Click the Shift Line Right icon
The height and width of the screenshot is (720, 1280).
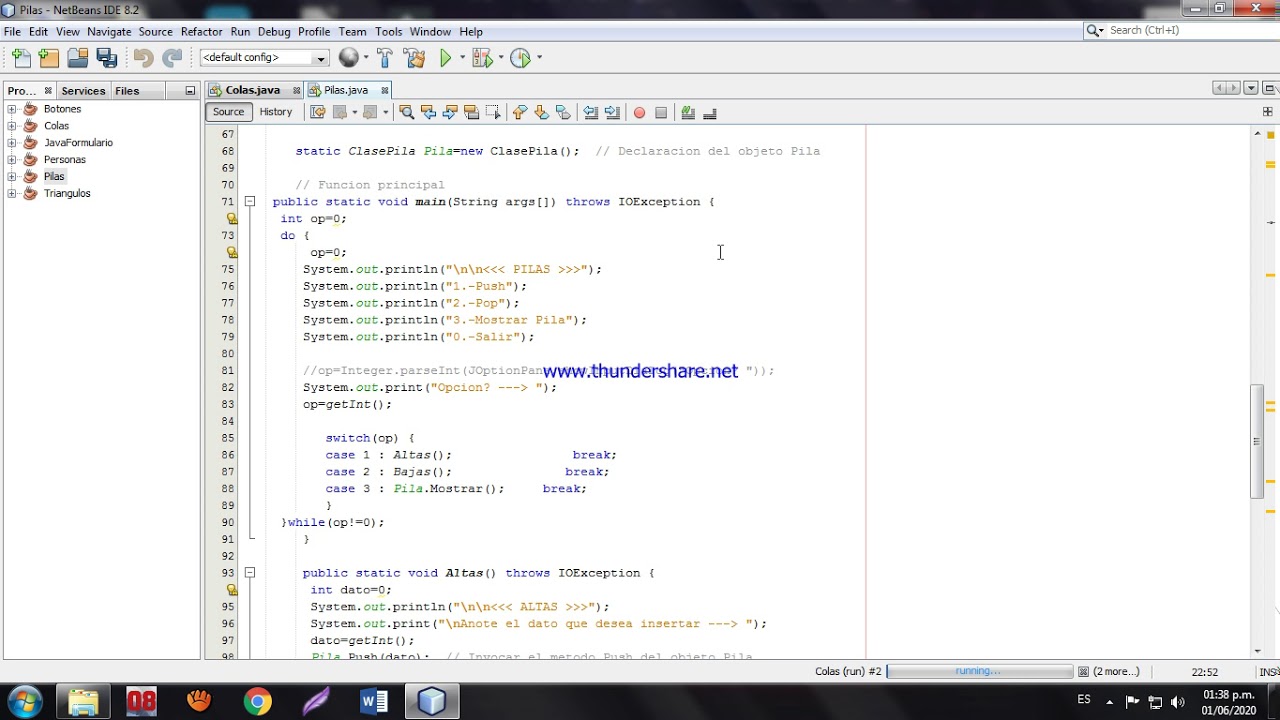click(x=612, y=112)
